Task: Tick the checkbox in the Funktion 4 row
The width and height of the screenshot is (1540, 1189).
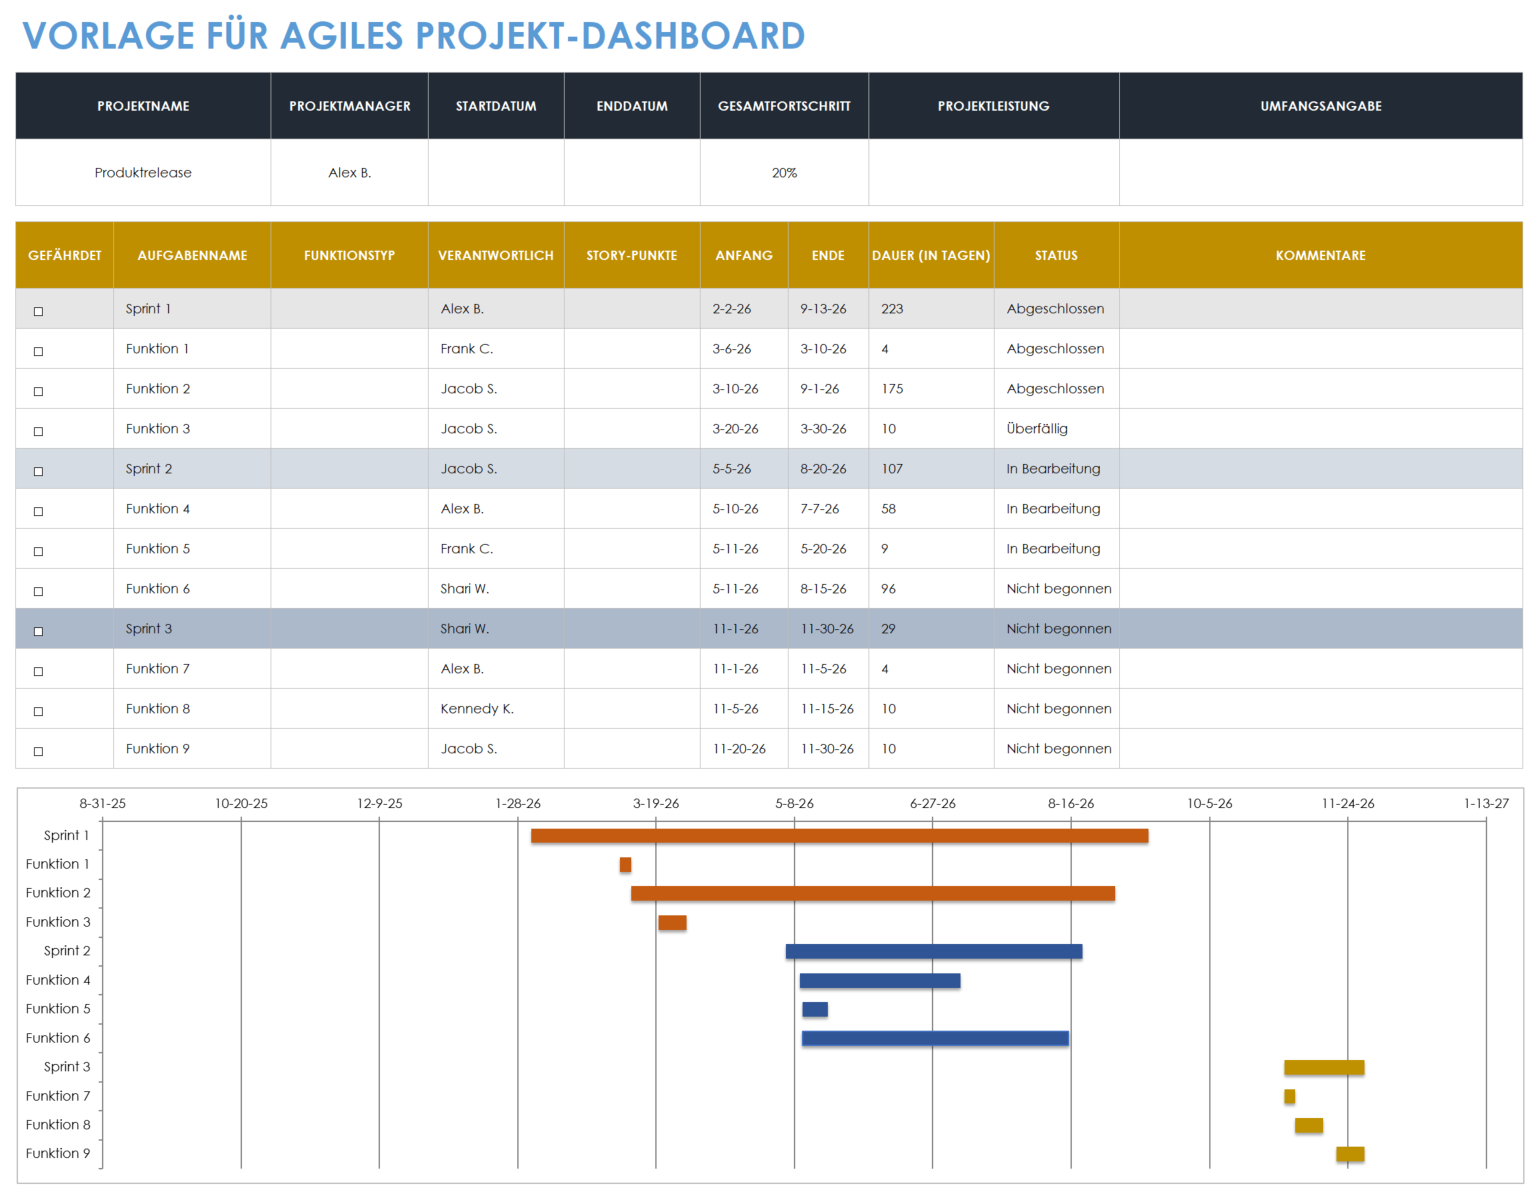Action: tap(39, 511)
